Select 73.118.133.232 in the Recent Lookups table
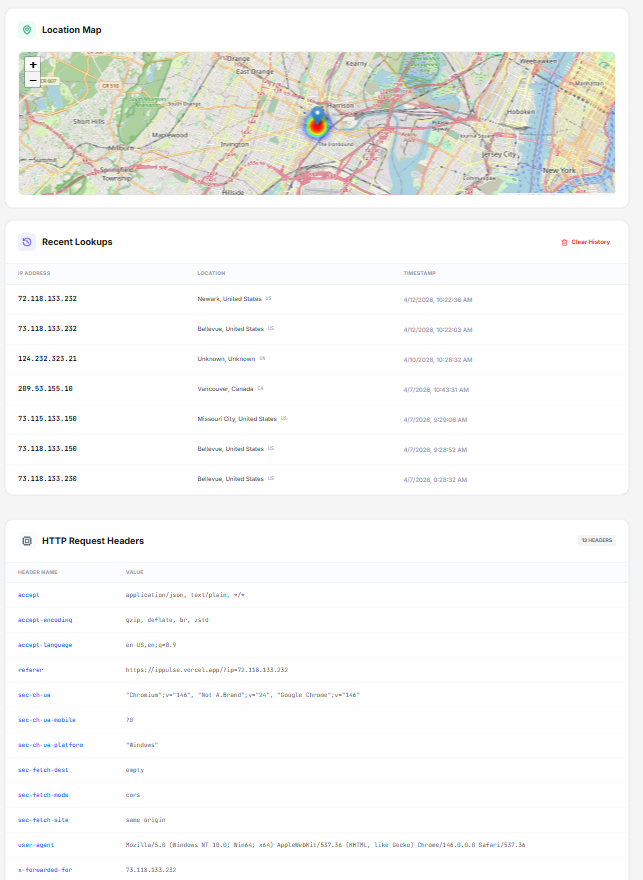The image size is (643, 880). tap(47, 329)
